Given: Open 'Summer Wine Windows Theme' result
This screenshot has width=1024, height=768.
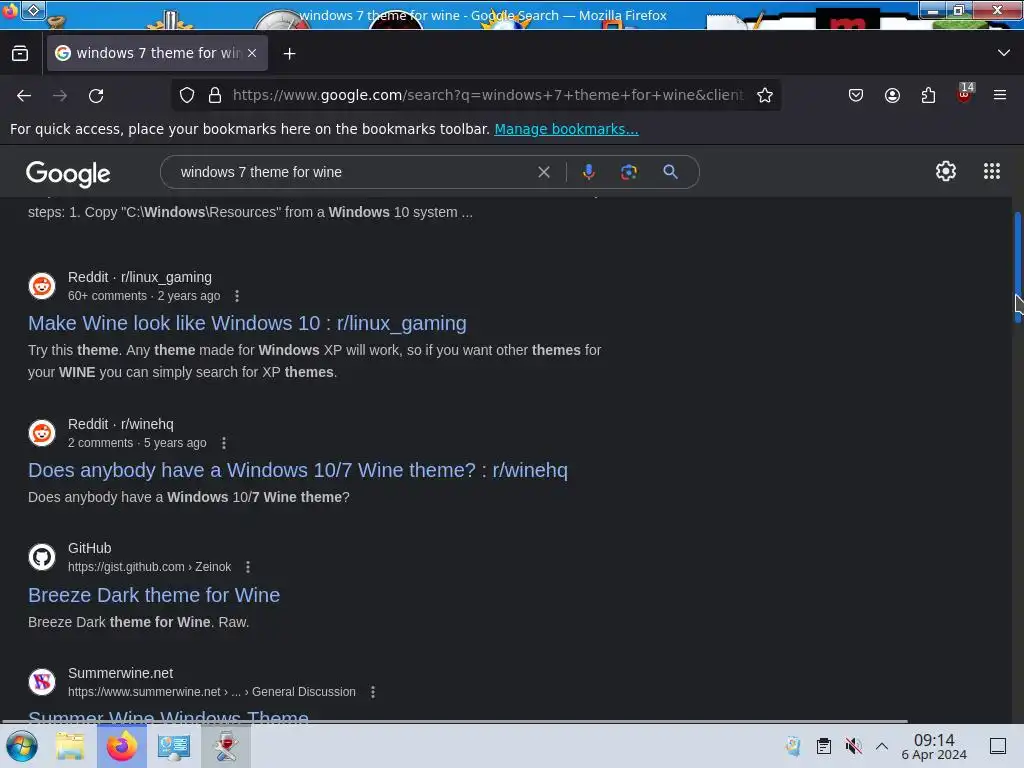Looking at the screenshot, I should (168, 716).
